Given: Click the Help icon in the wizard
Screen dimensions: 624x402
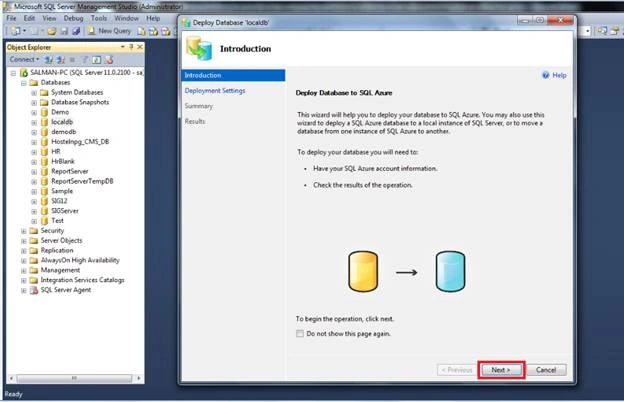Looking at the screenshot, I should point(546,75).
